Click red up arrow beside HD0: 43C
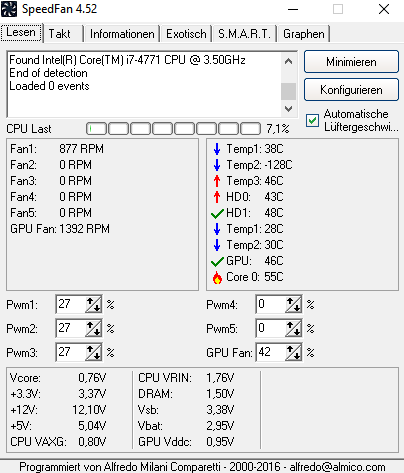Viewport: 404px width, 473px height. point(217,197)
